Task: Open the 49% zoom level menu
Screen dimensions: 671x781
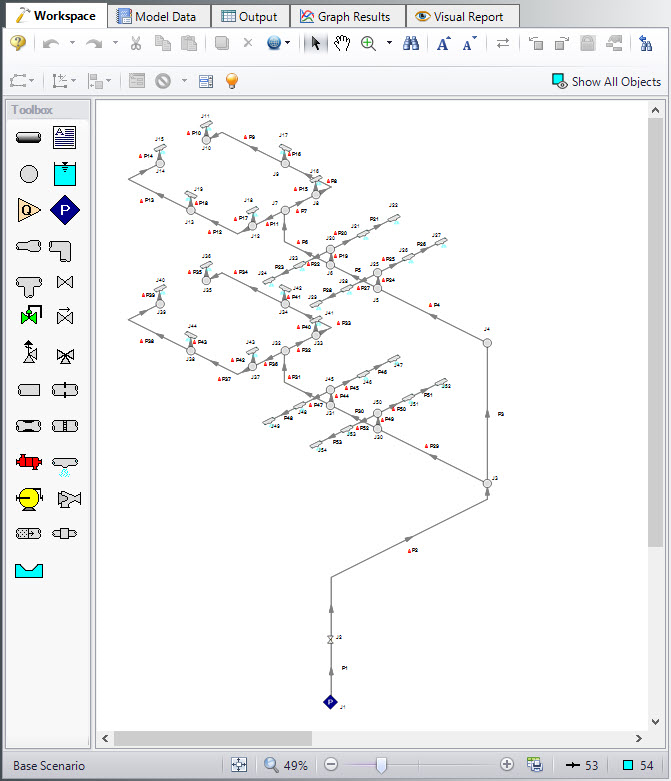Action: coord(286,765)
